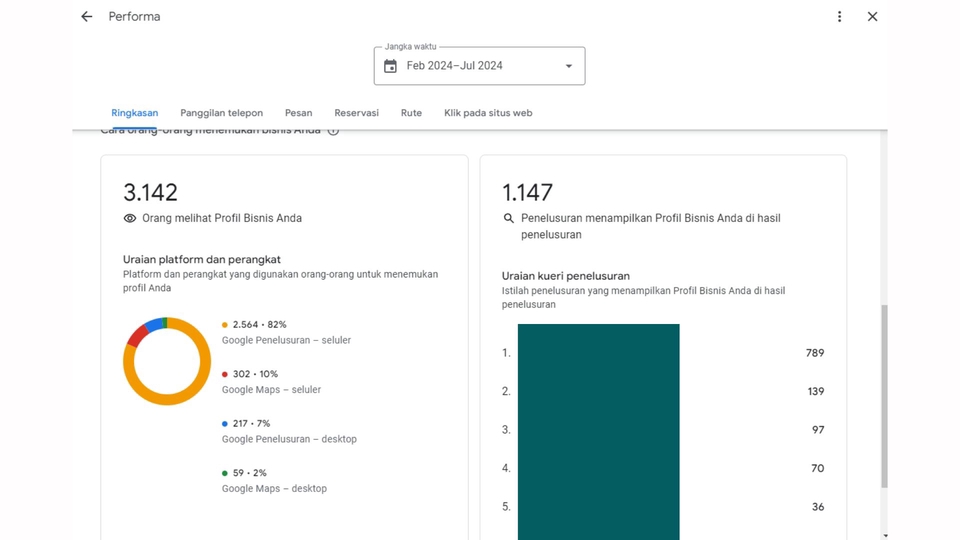Image resolution: width=960 pixels, height=540 pixels.
Task: Switch to Klik pada situs web tab
Action: click(488, 113)
